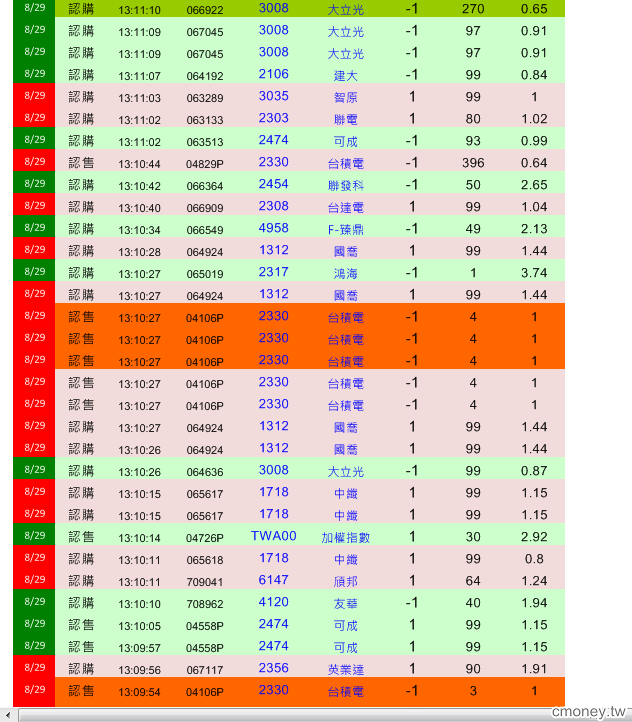Open the 友華 stock name link
Viewport: 632px width, 722px height.
pyautogui.click(x=346, y=604)
